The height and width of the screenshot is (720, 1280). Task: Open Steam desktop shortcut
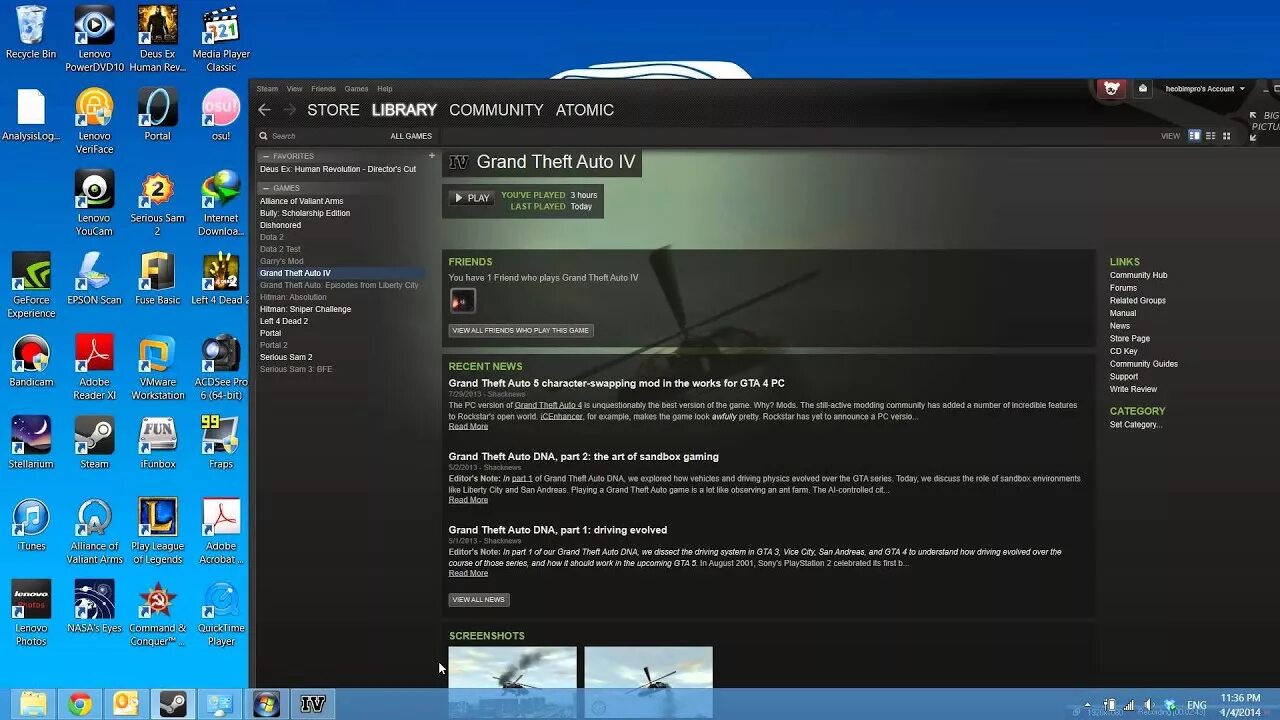click(x=94, y=443)
